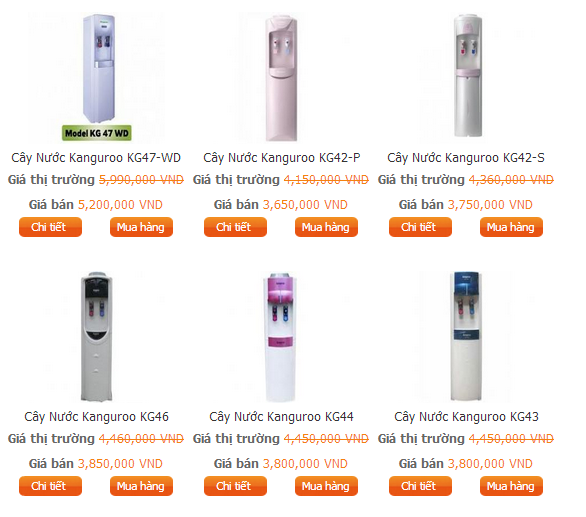The image size is (586, 517).
Task: View details of Kanguroo KG43
Action: point(420,486)
